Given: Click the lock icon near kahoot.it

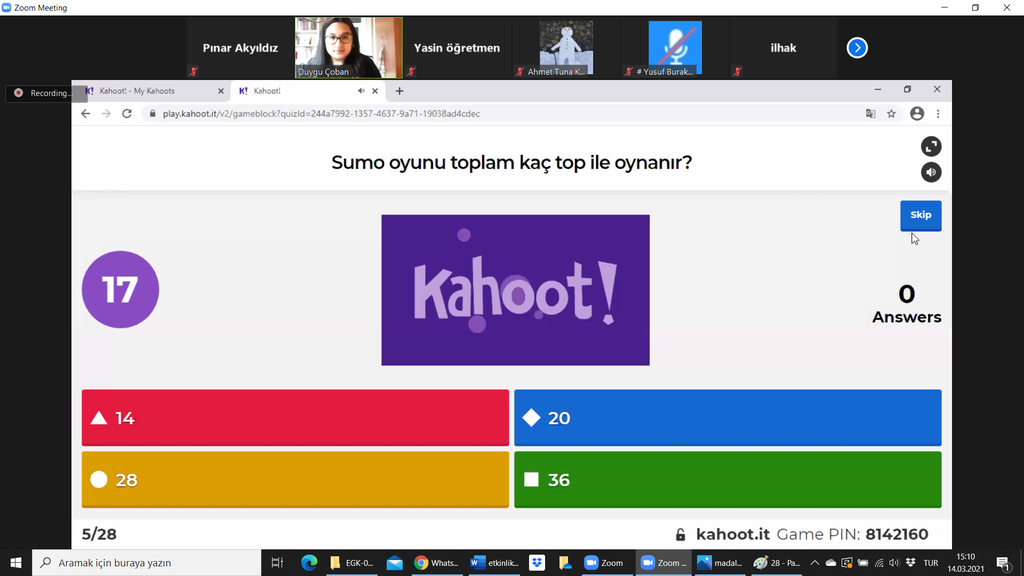Looking at the screenshot, I should tap(680, 535).
